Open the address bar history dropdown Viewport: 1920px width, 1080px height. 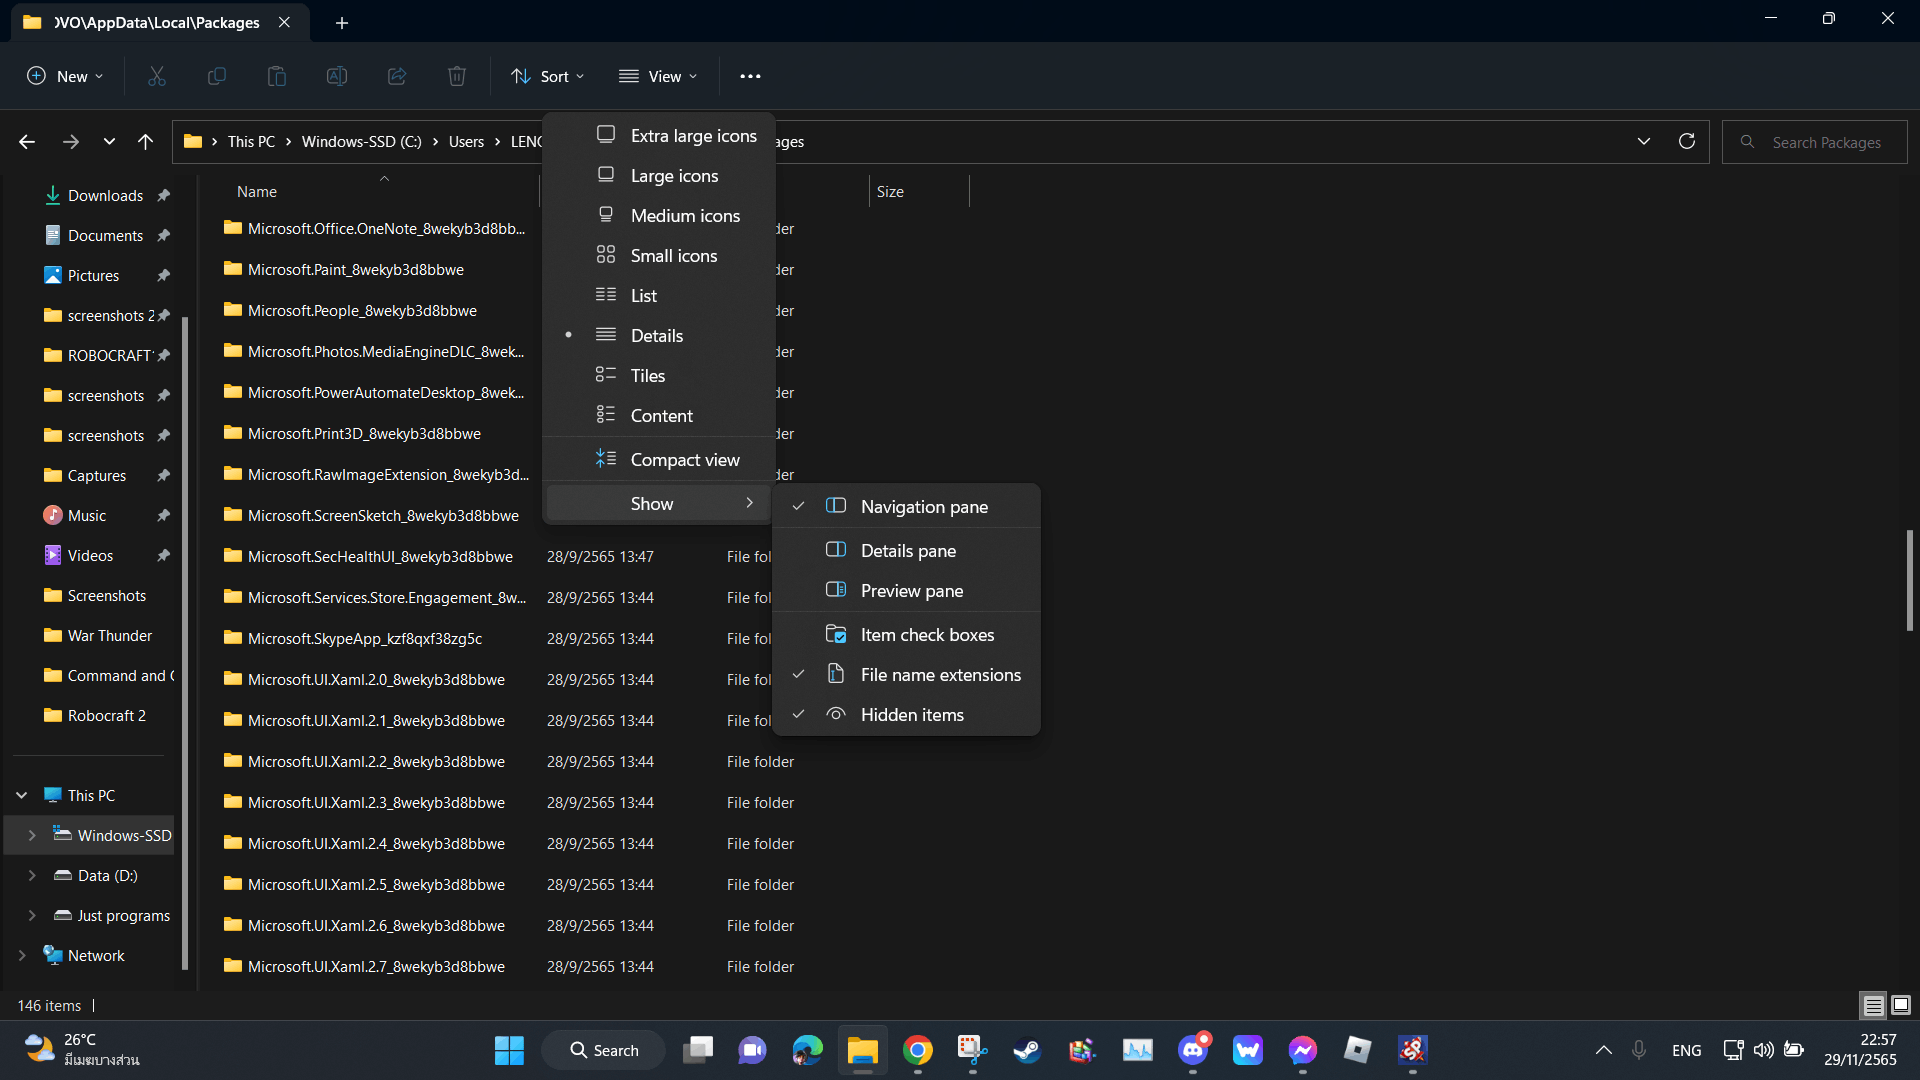coord(1644,141)
